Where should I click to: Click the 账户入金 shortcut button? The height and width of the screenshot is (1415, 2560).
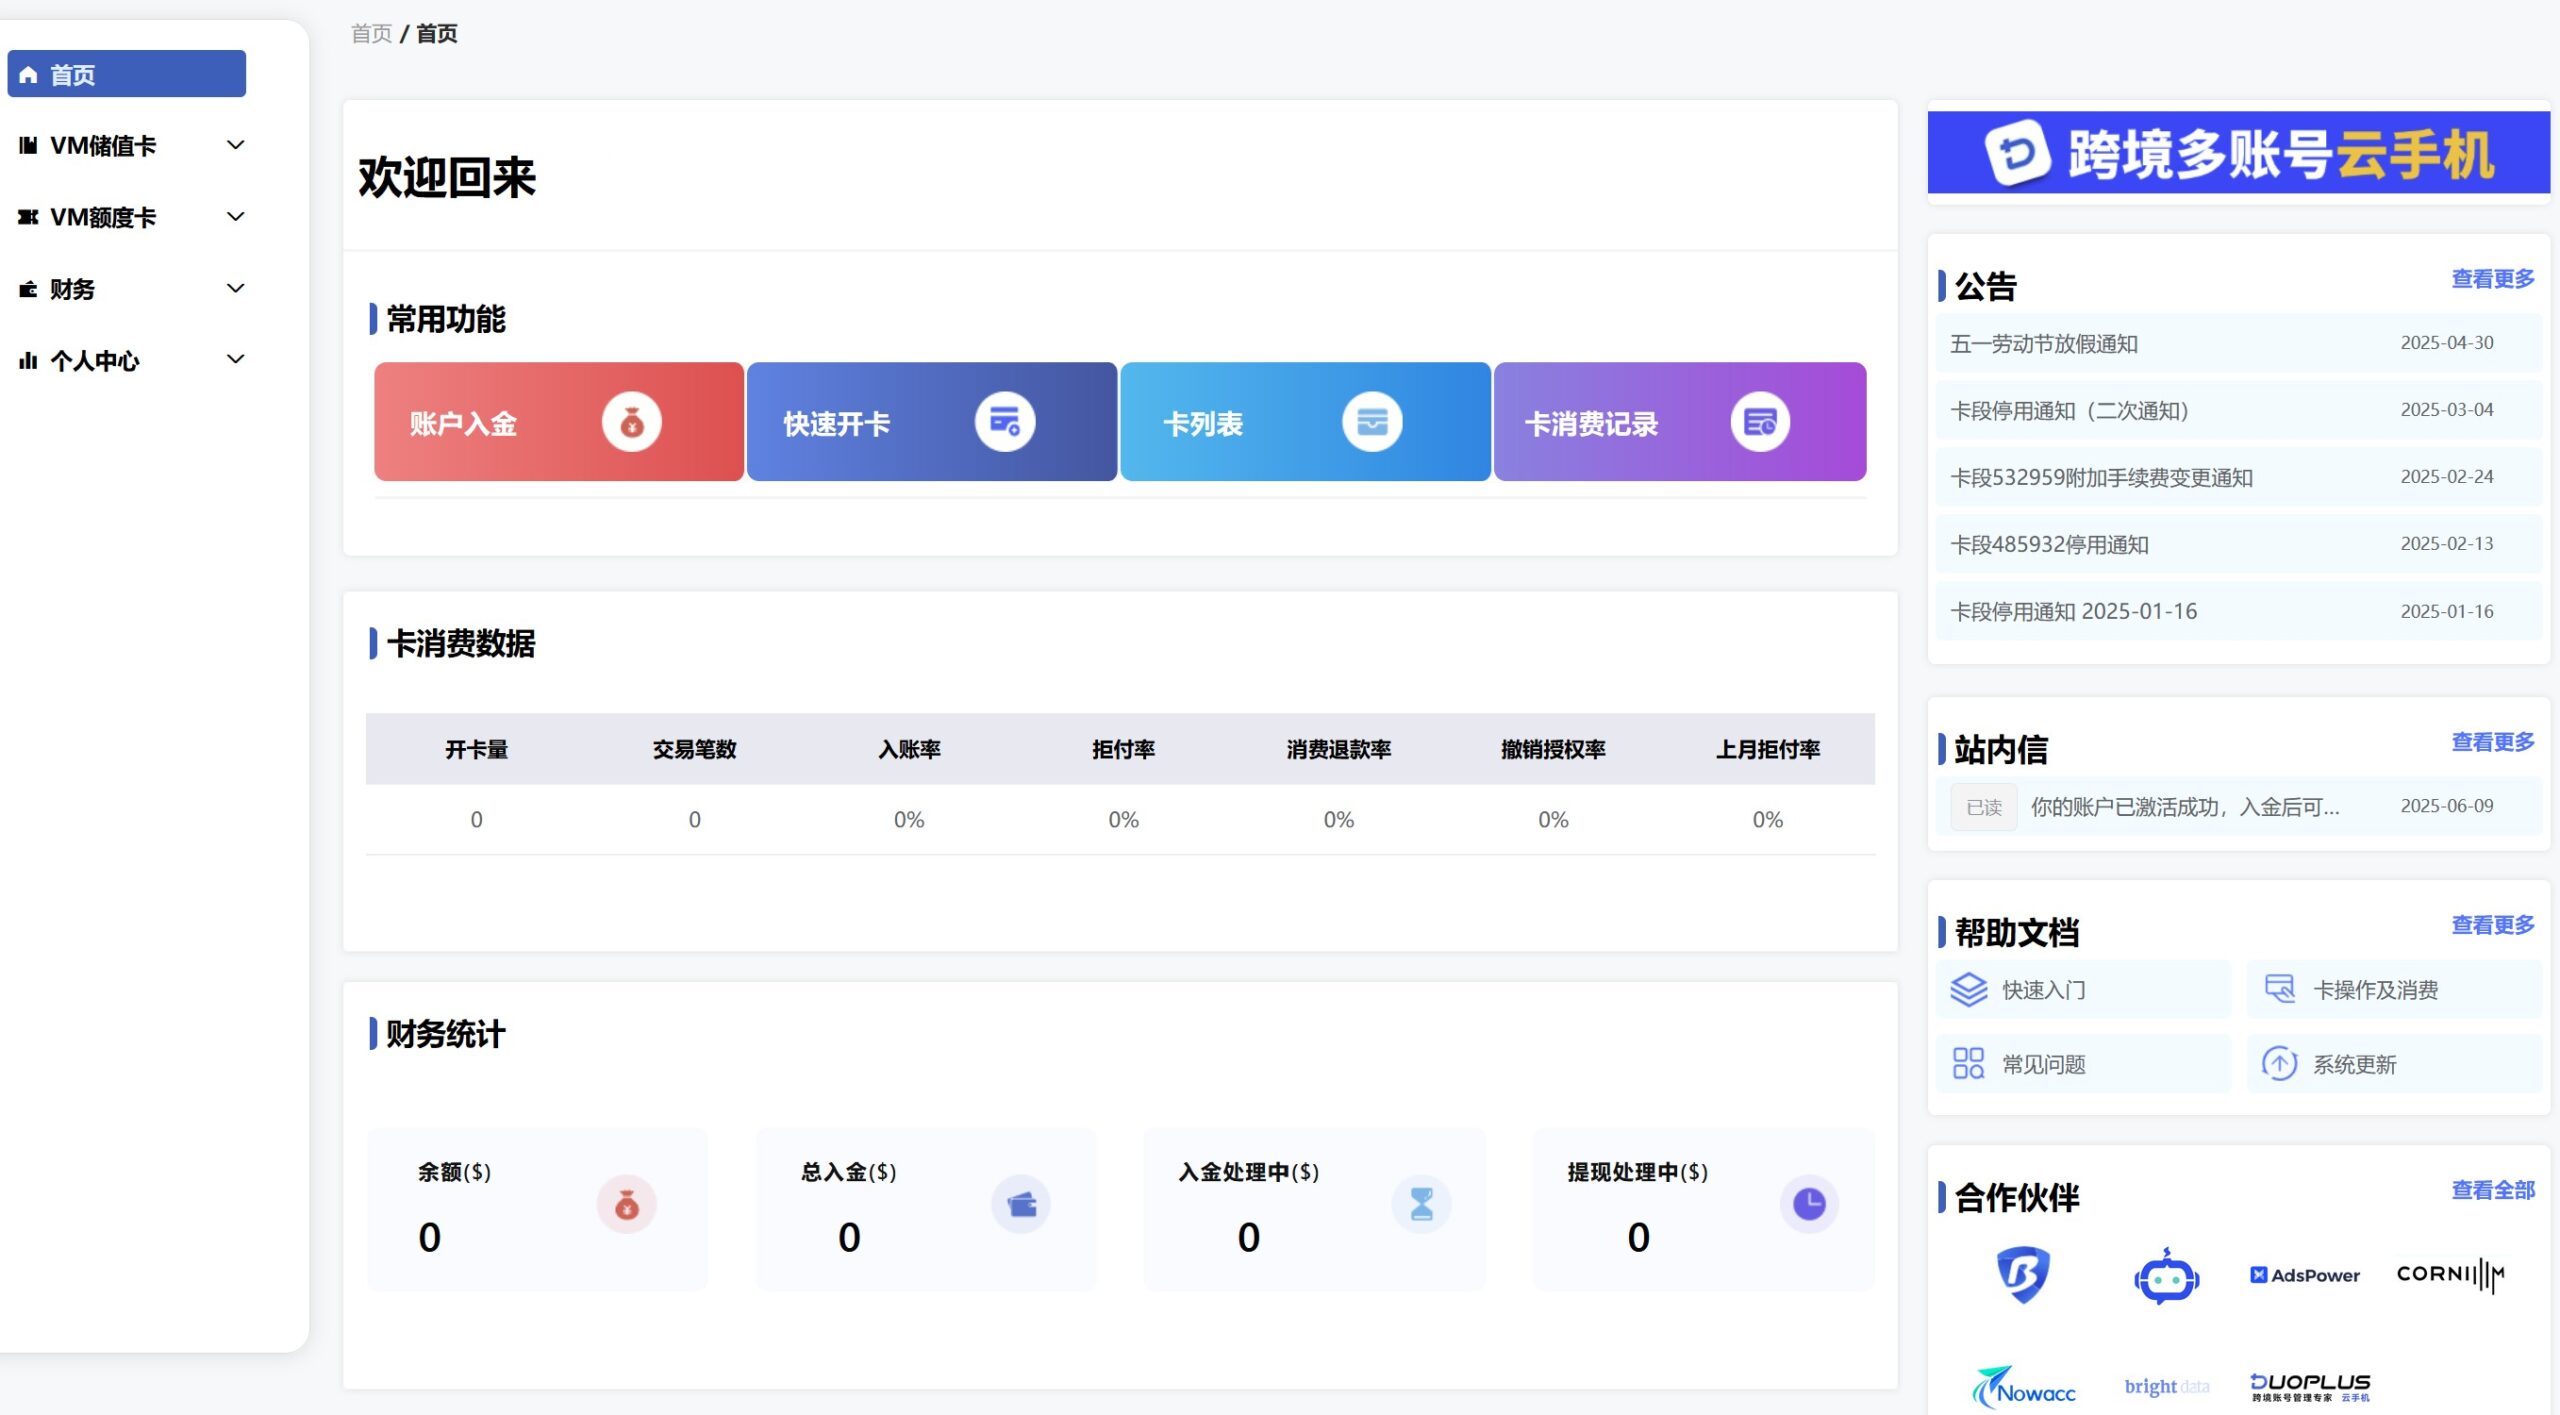tap(559, 422)
